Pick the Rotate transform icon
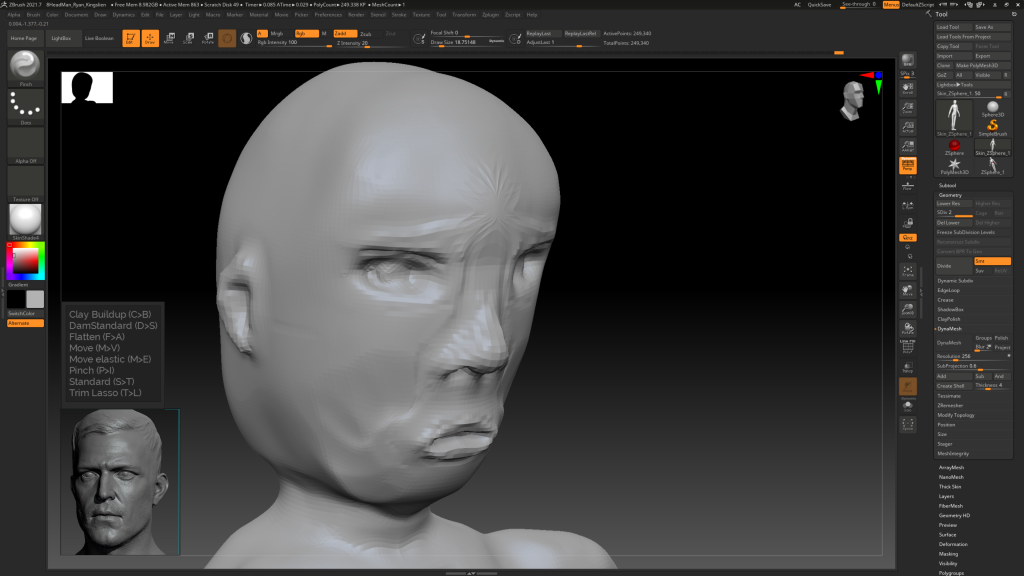The image size is (1024, 576). point(207,38)
